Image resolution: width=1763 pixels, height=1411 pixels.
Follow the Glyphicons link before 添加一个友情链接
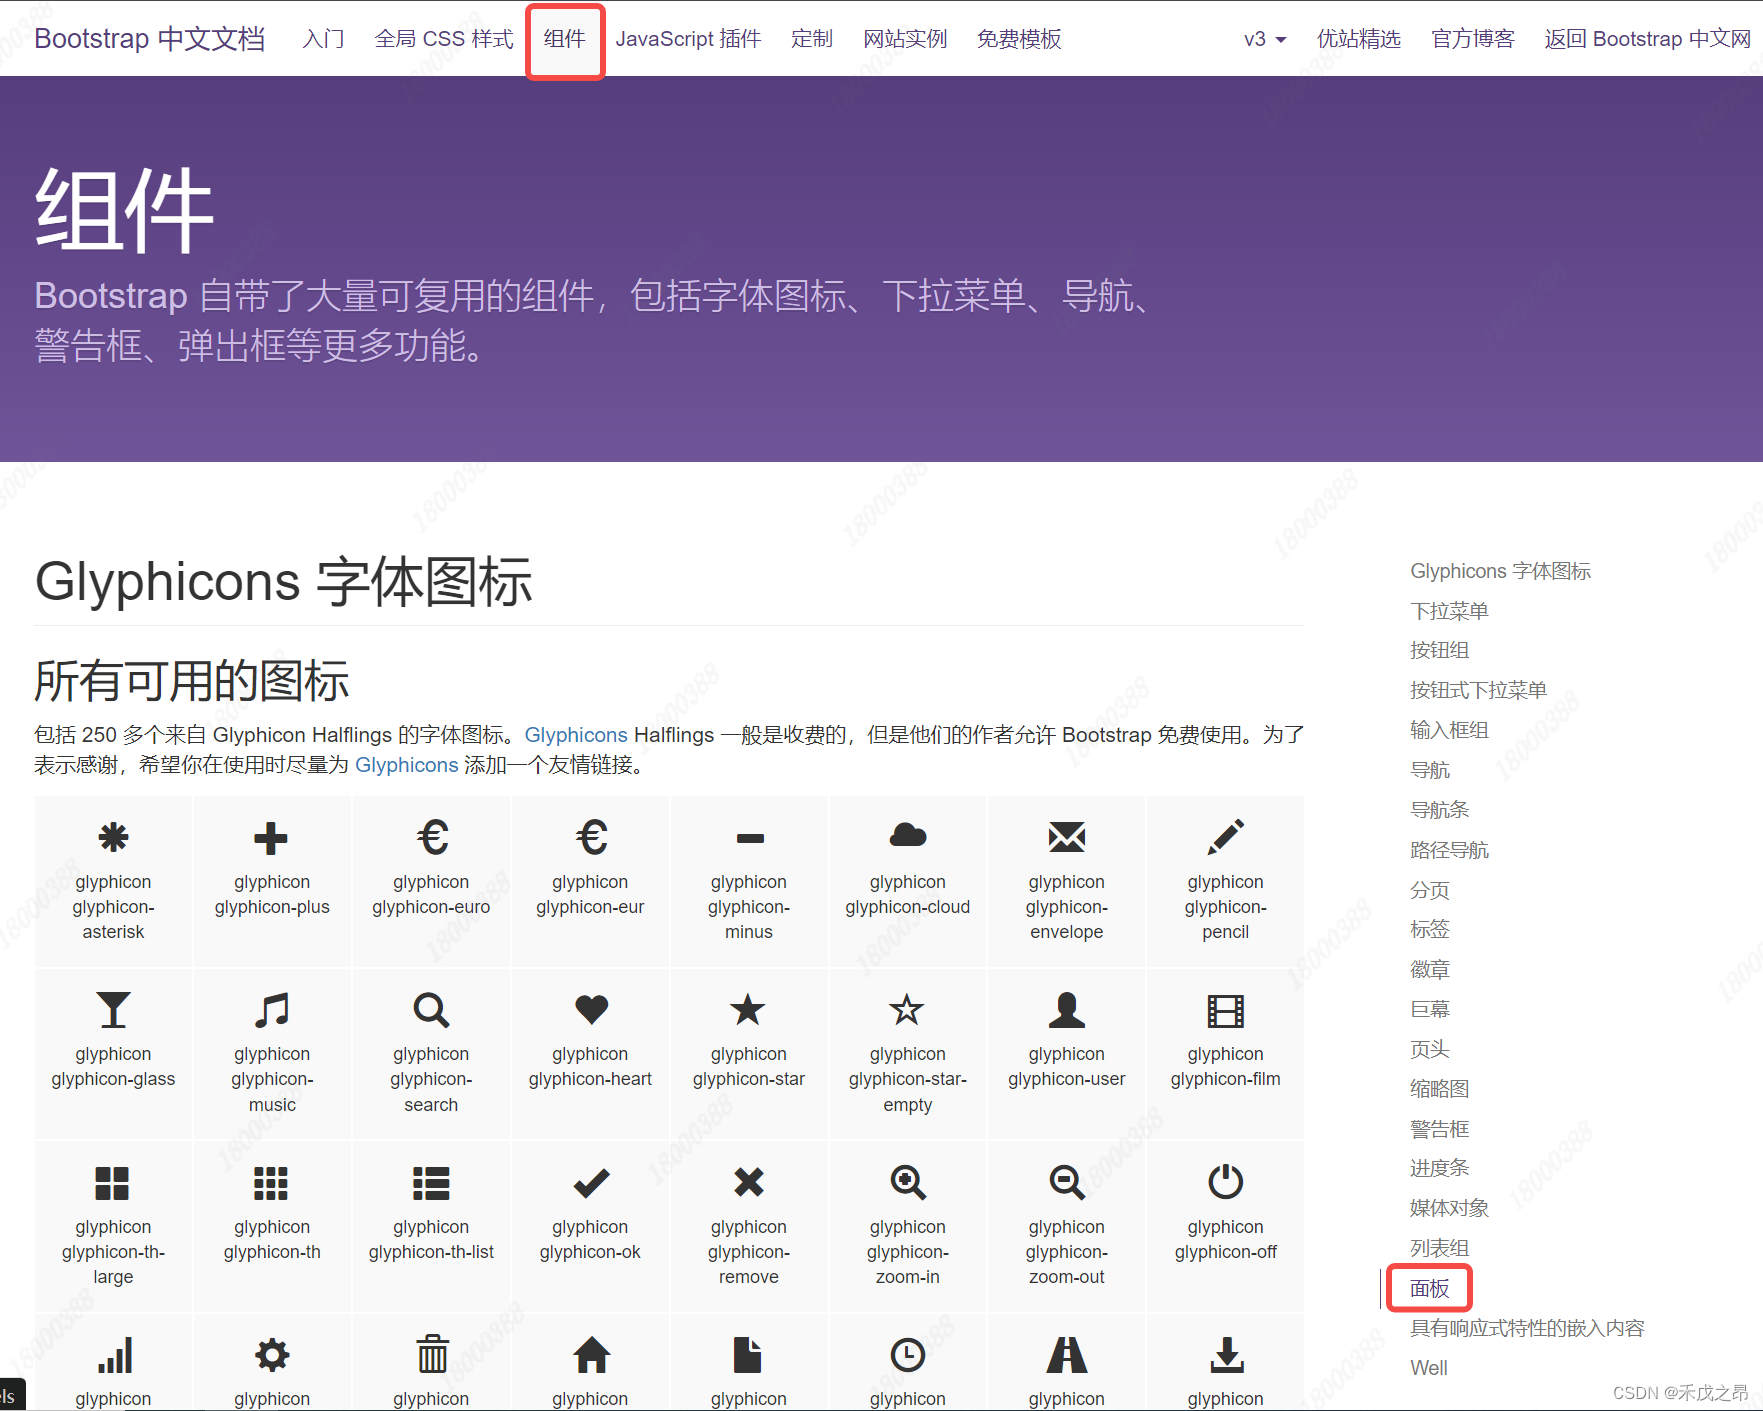coord(406,765)
